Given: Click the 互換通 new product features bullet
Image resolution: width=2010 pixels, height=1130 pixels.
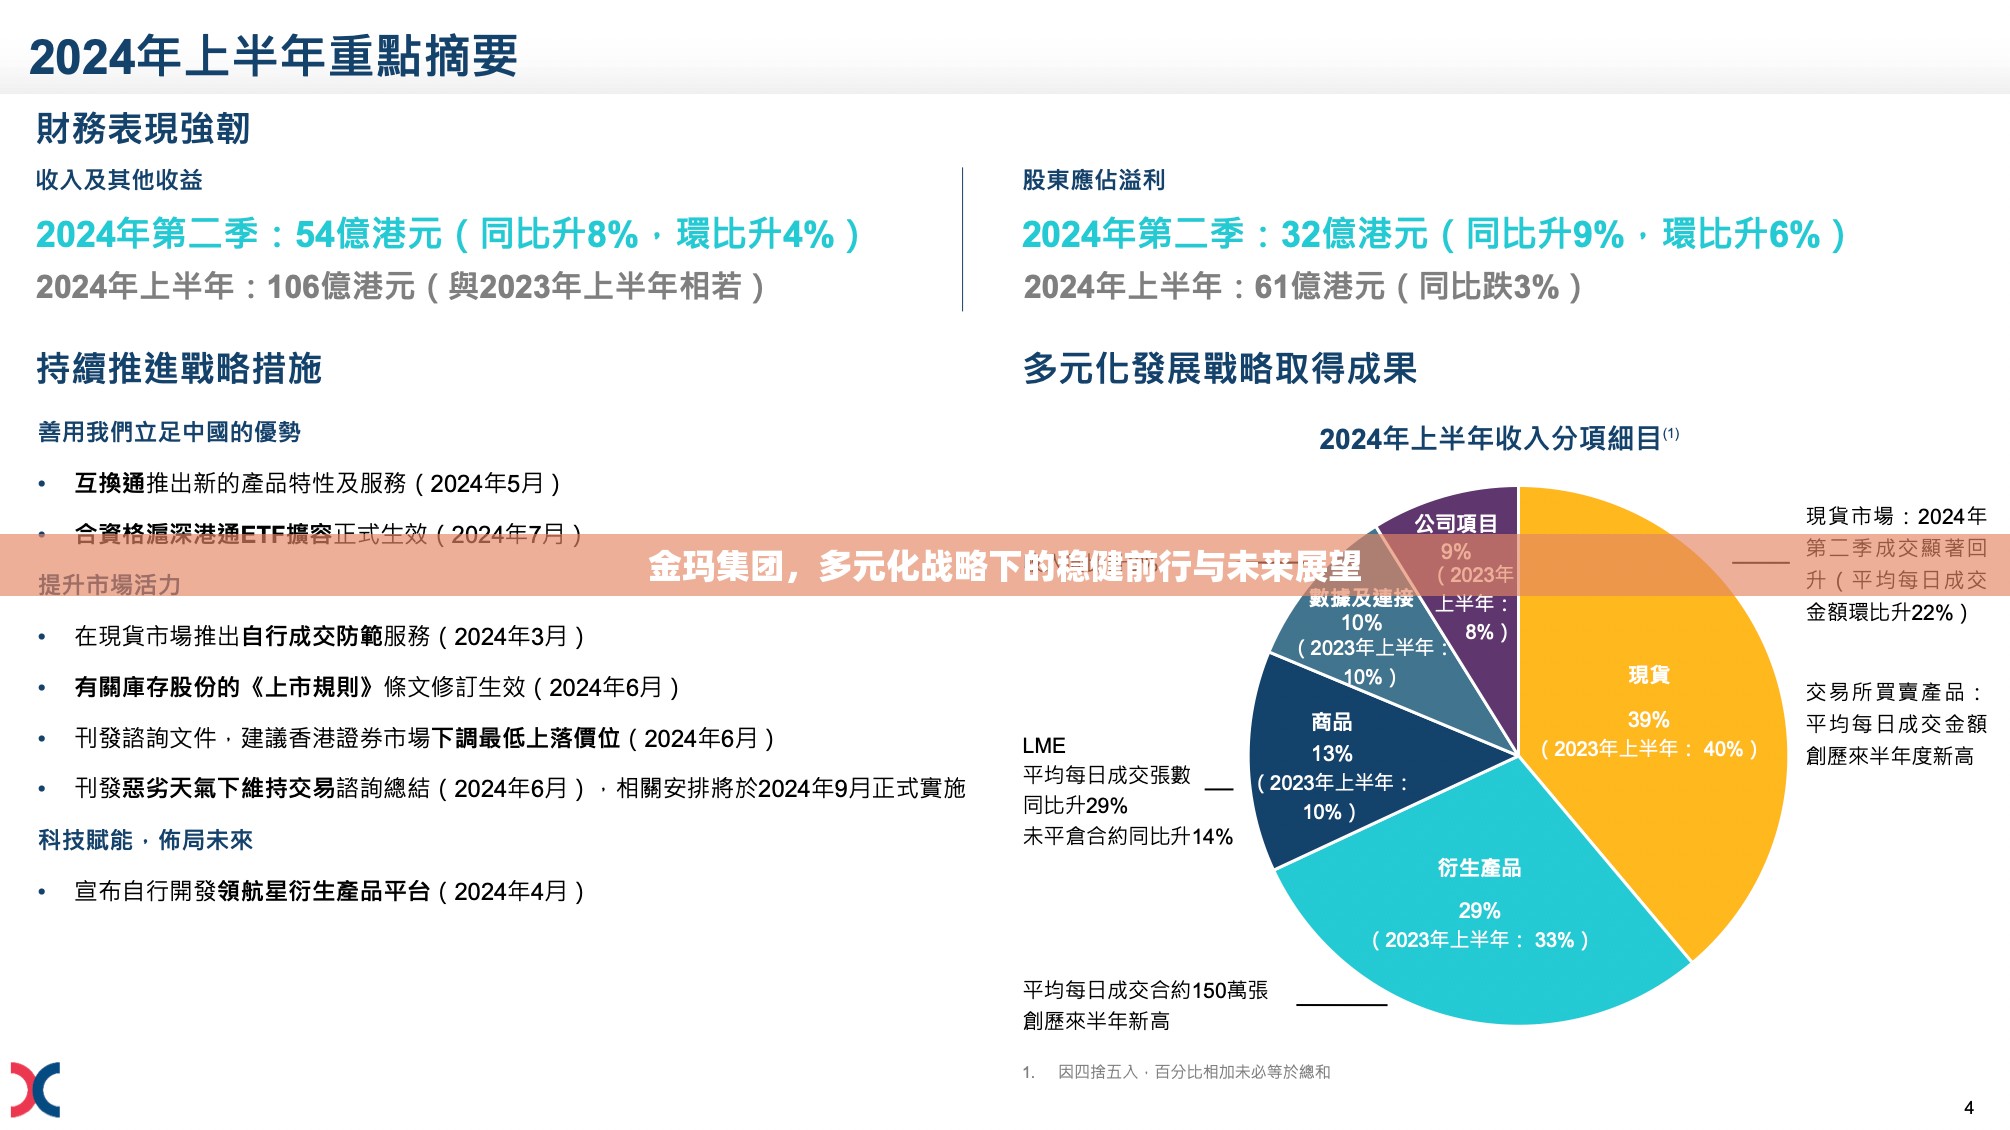Looking at the screenshot, I should (x=318, y=484).
